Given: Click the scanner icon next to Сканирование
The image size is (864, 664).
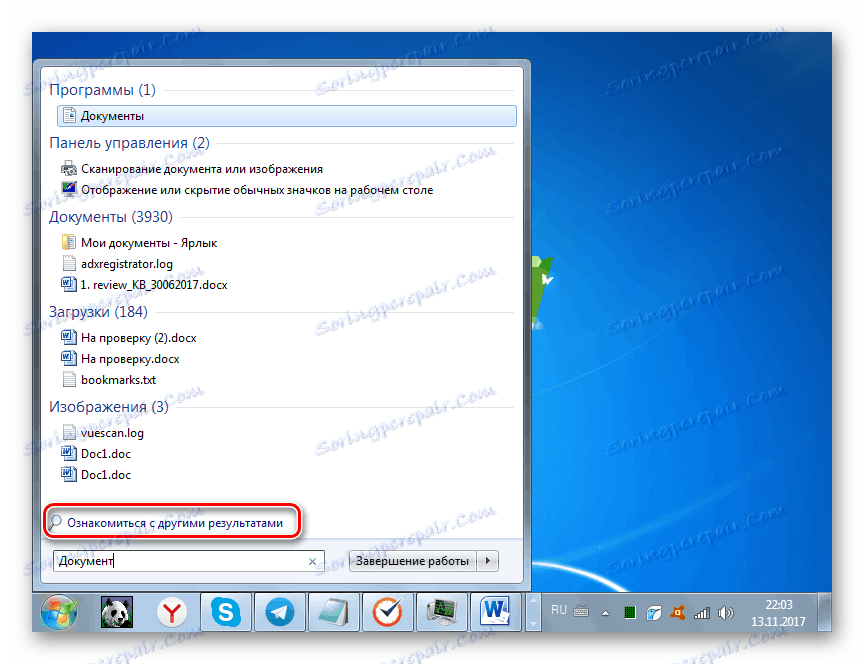Looking at the screenshot, I should pyautogui.click(x=69, y=168).
